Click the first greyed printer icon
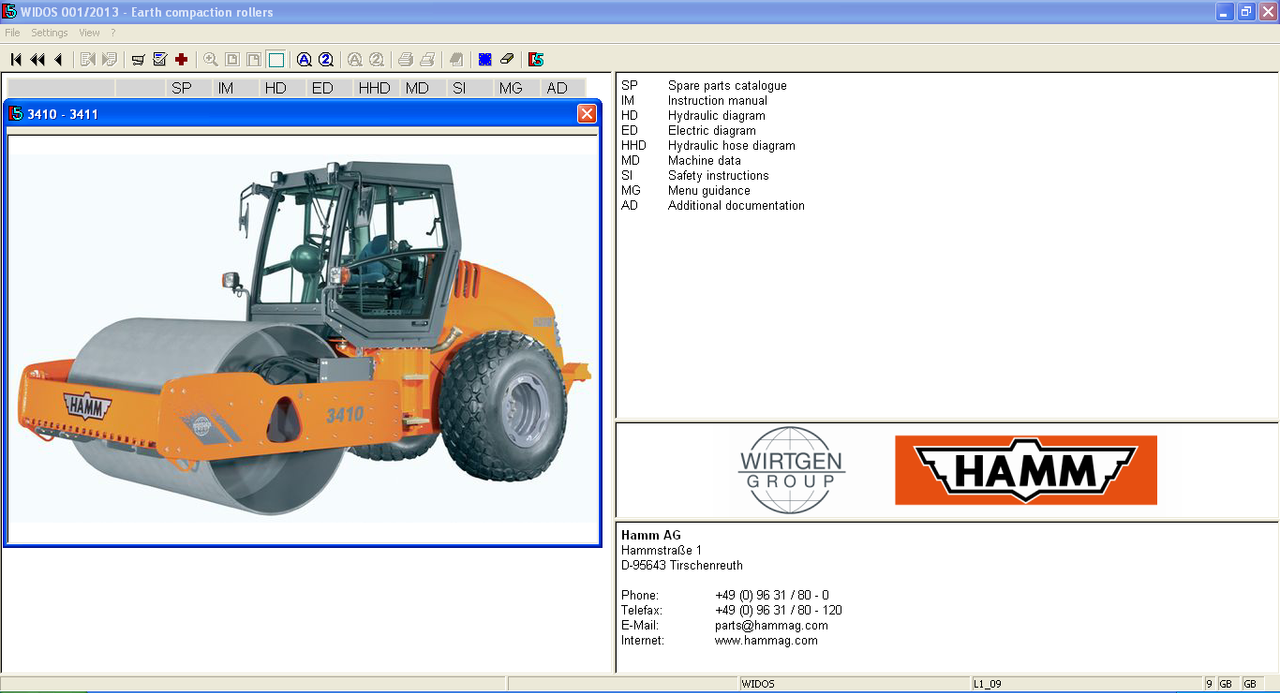 click(405, 60)
